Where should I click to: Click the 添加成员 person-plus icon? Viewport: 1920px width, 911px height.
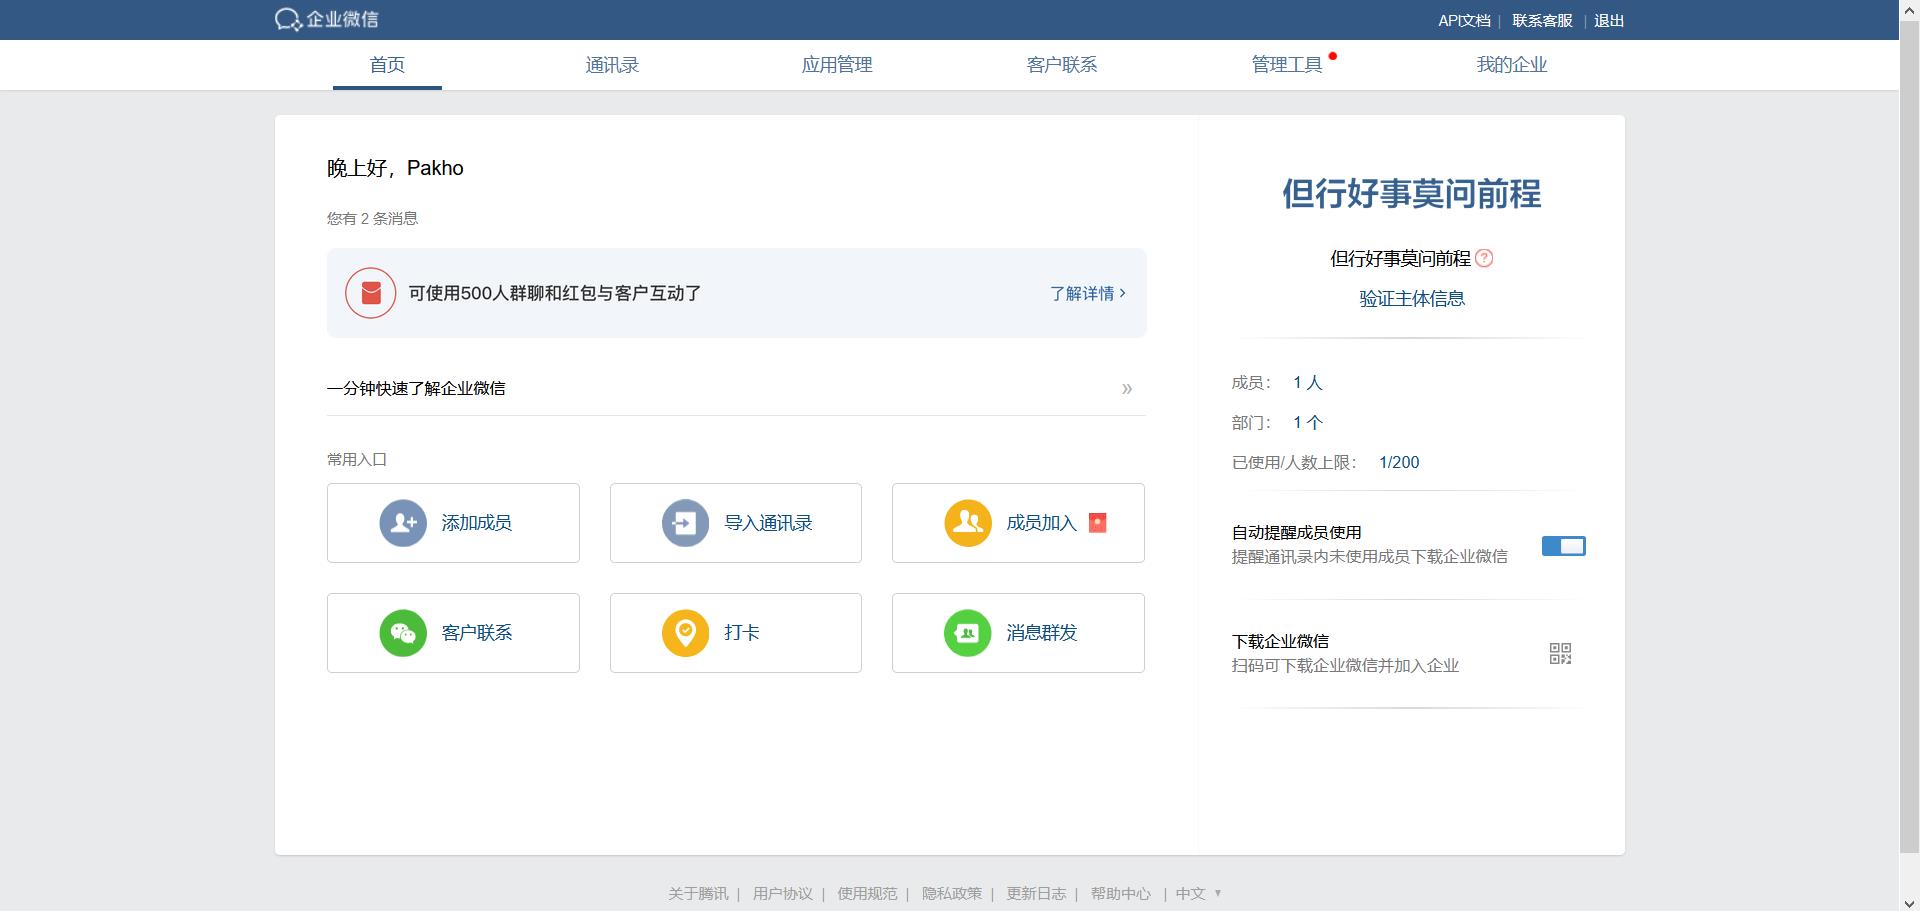point(403,523)
